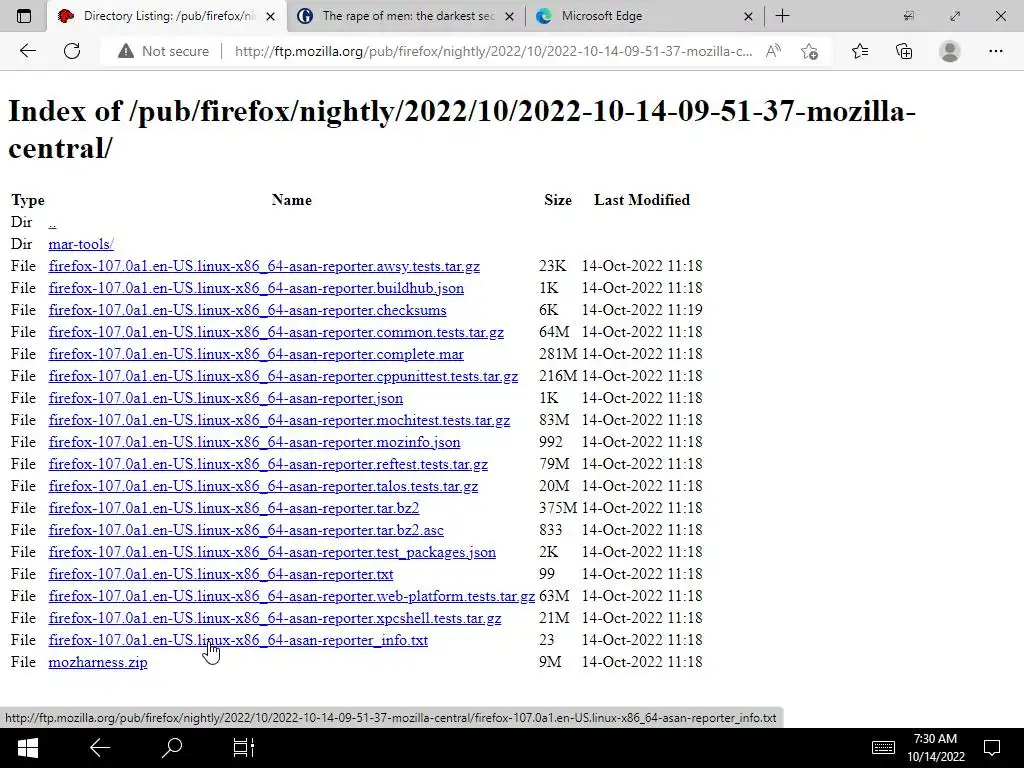Click the Last Modified column header
1024x768 pixels.
(642, 200)
